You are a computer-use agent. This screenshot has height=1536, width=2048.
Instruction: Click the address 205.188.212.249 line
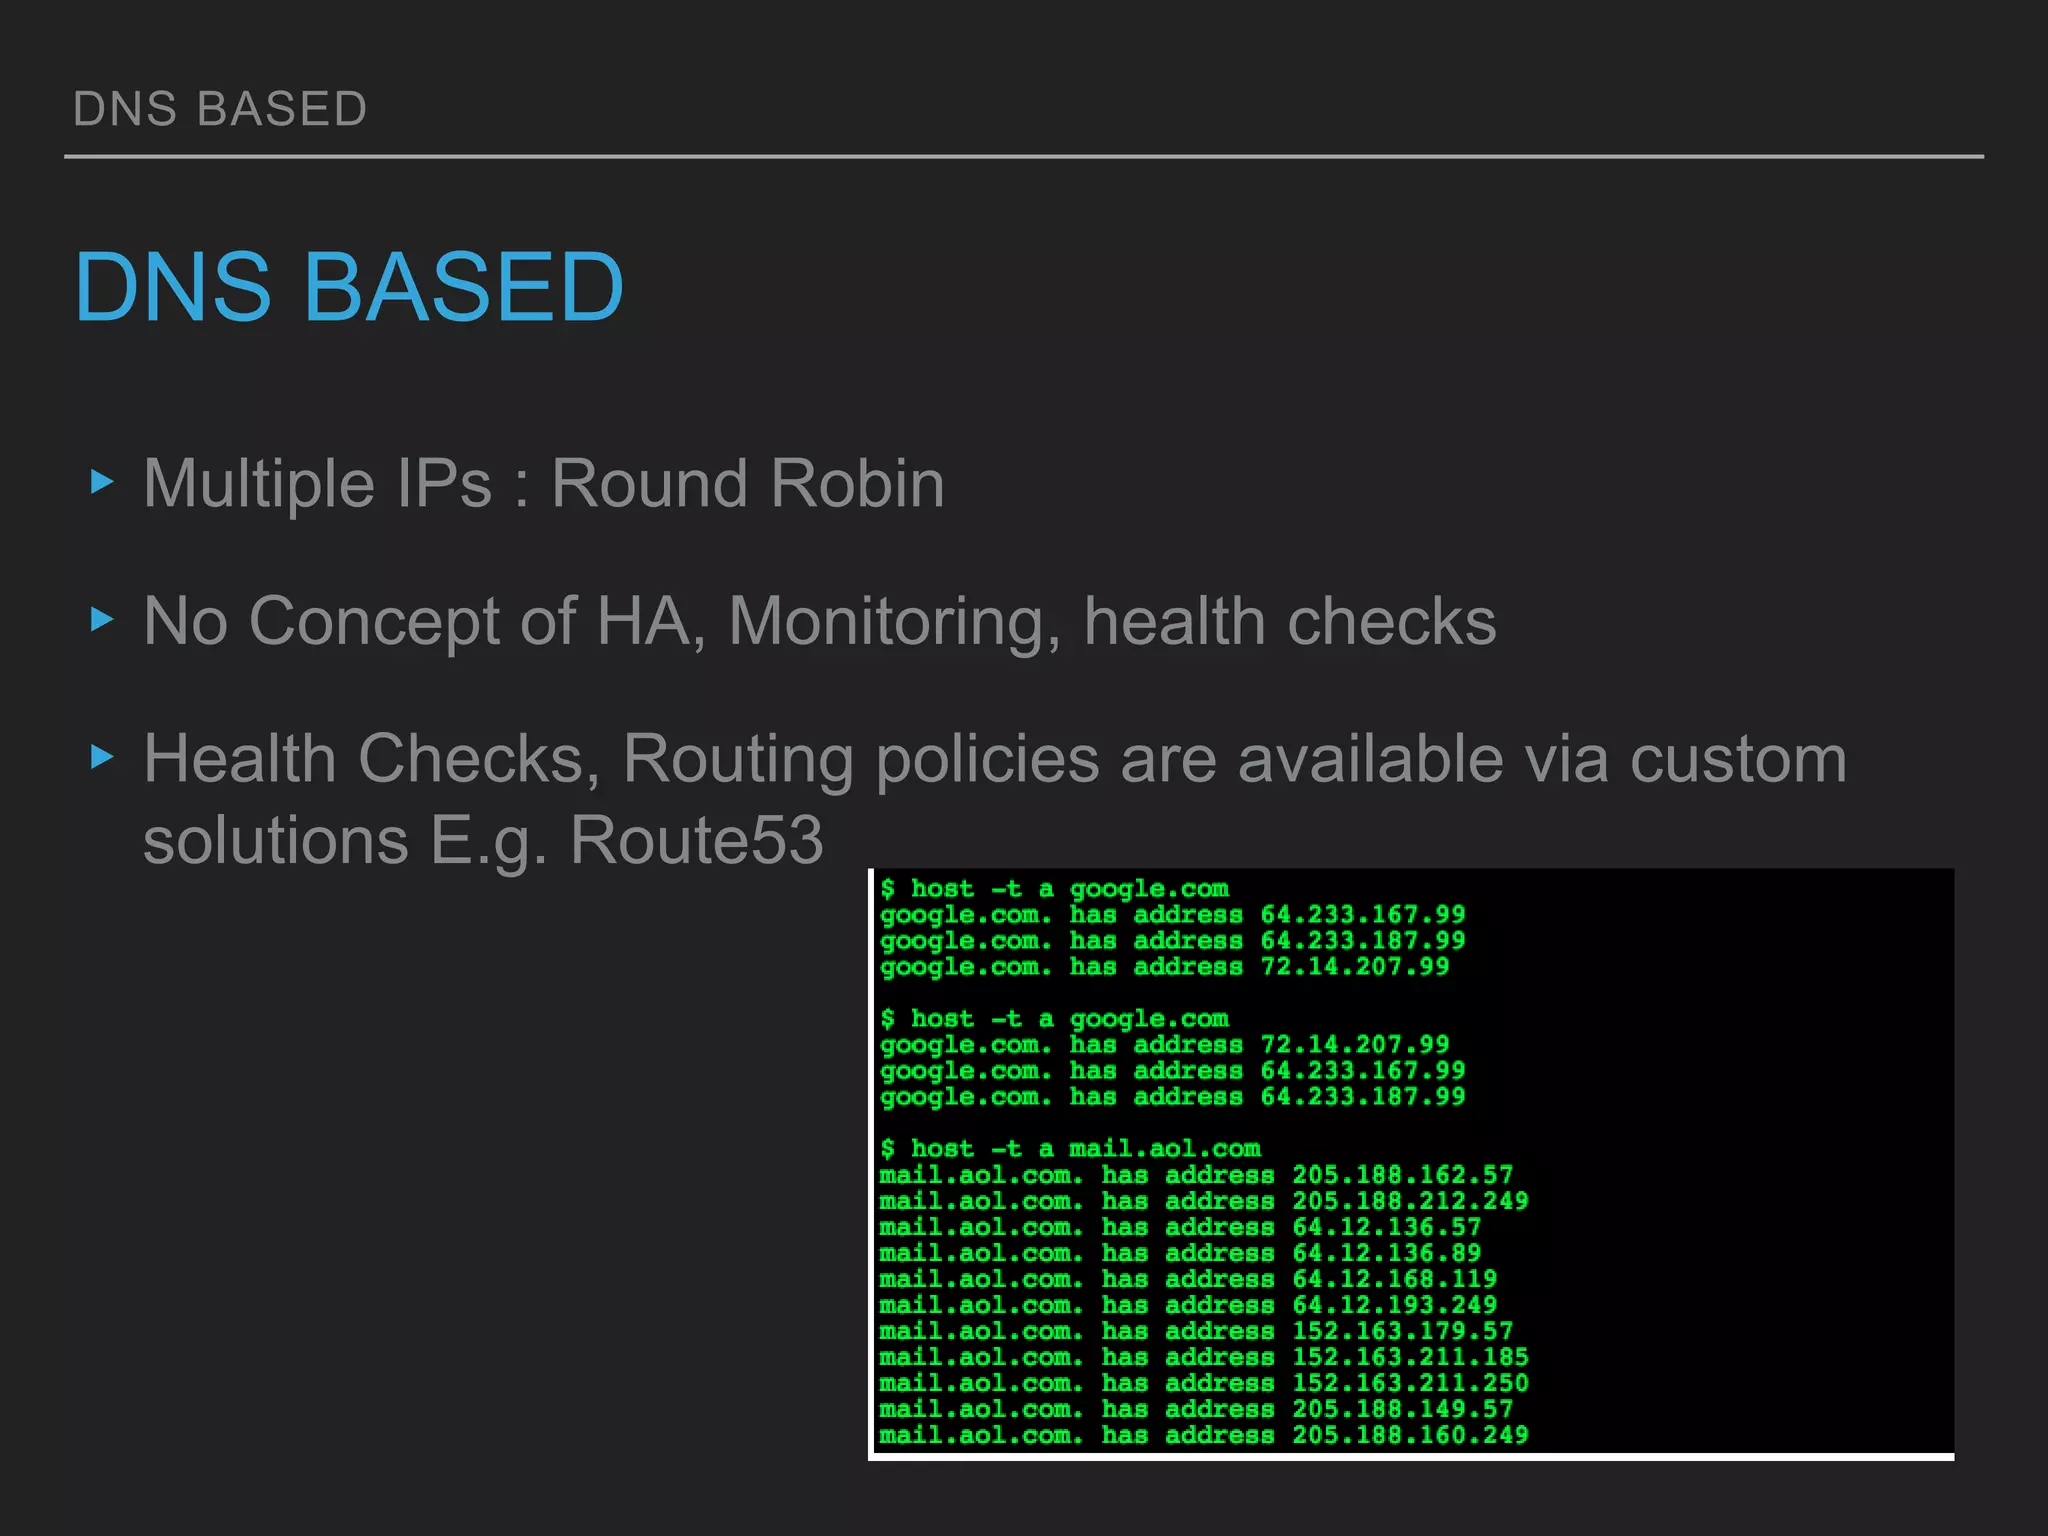[1410, 1200]
